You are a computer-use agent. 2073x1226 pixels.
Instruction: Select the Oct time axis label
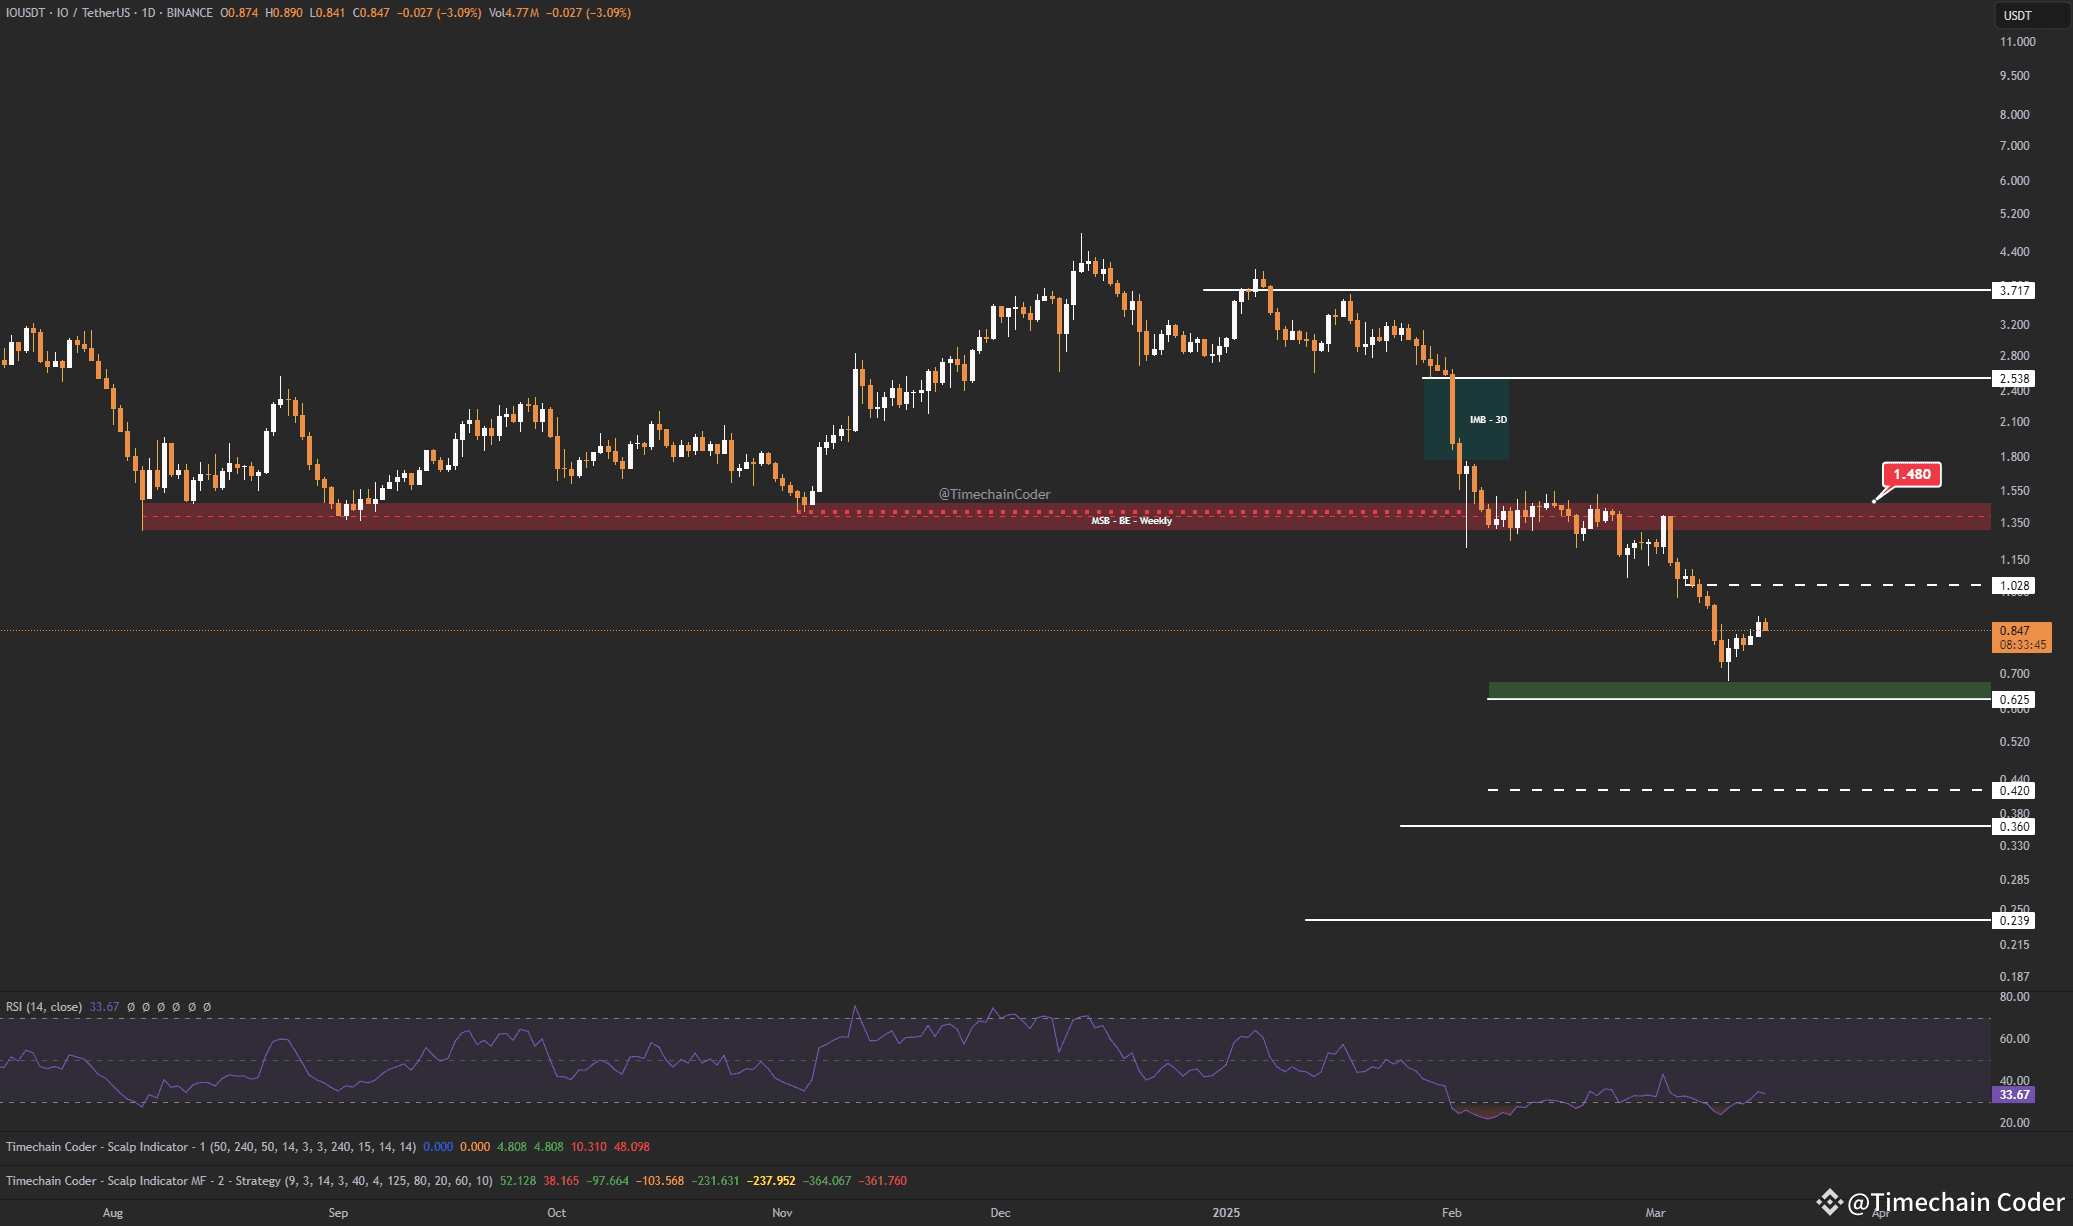[x=556, y=1213]
